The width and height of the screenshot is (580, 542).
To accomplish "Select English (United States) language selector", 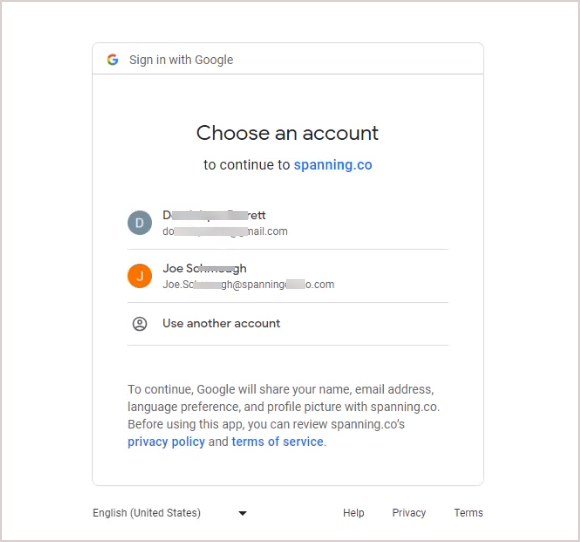I will tap(170, 513).
